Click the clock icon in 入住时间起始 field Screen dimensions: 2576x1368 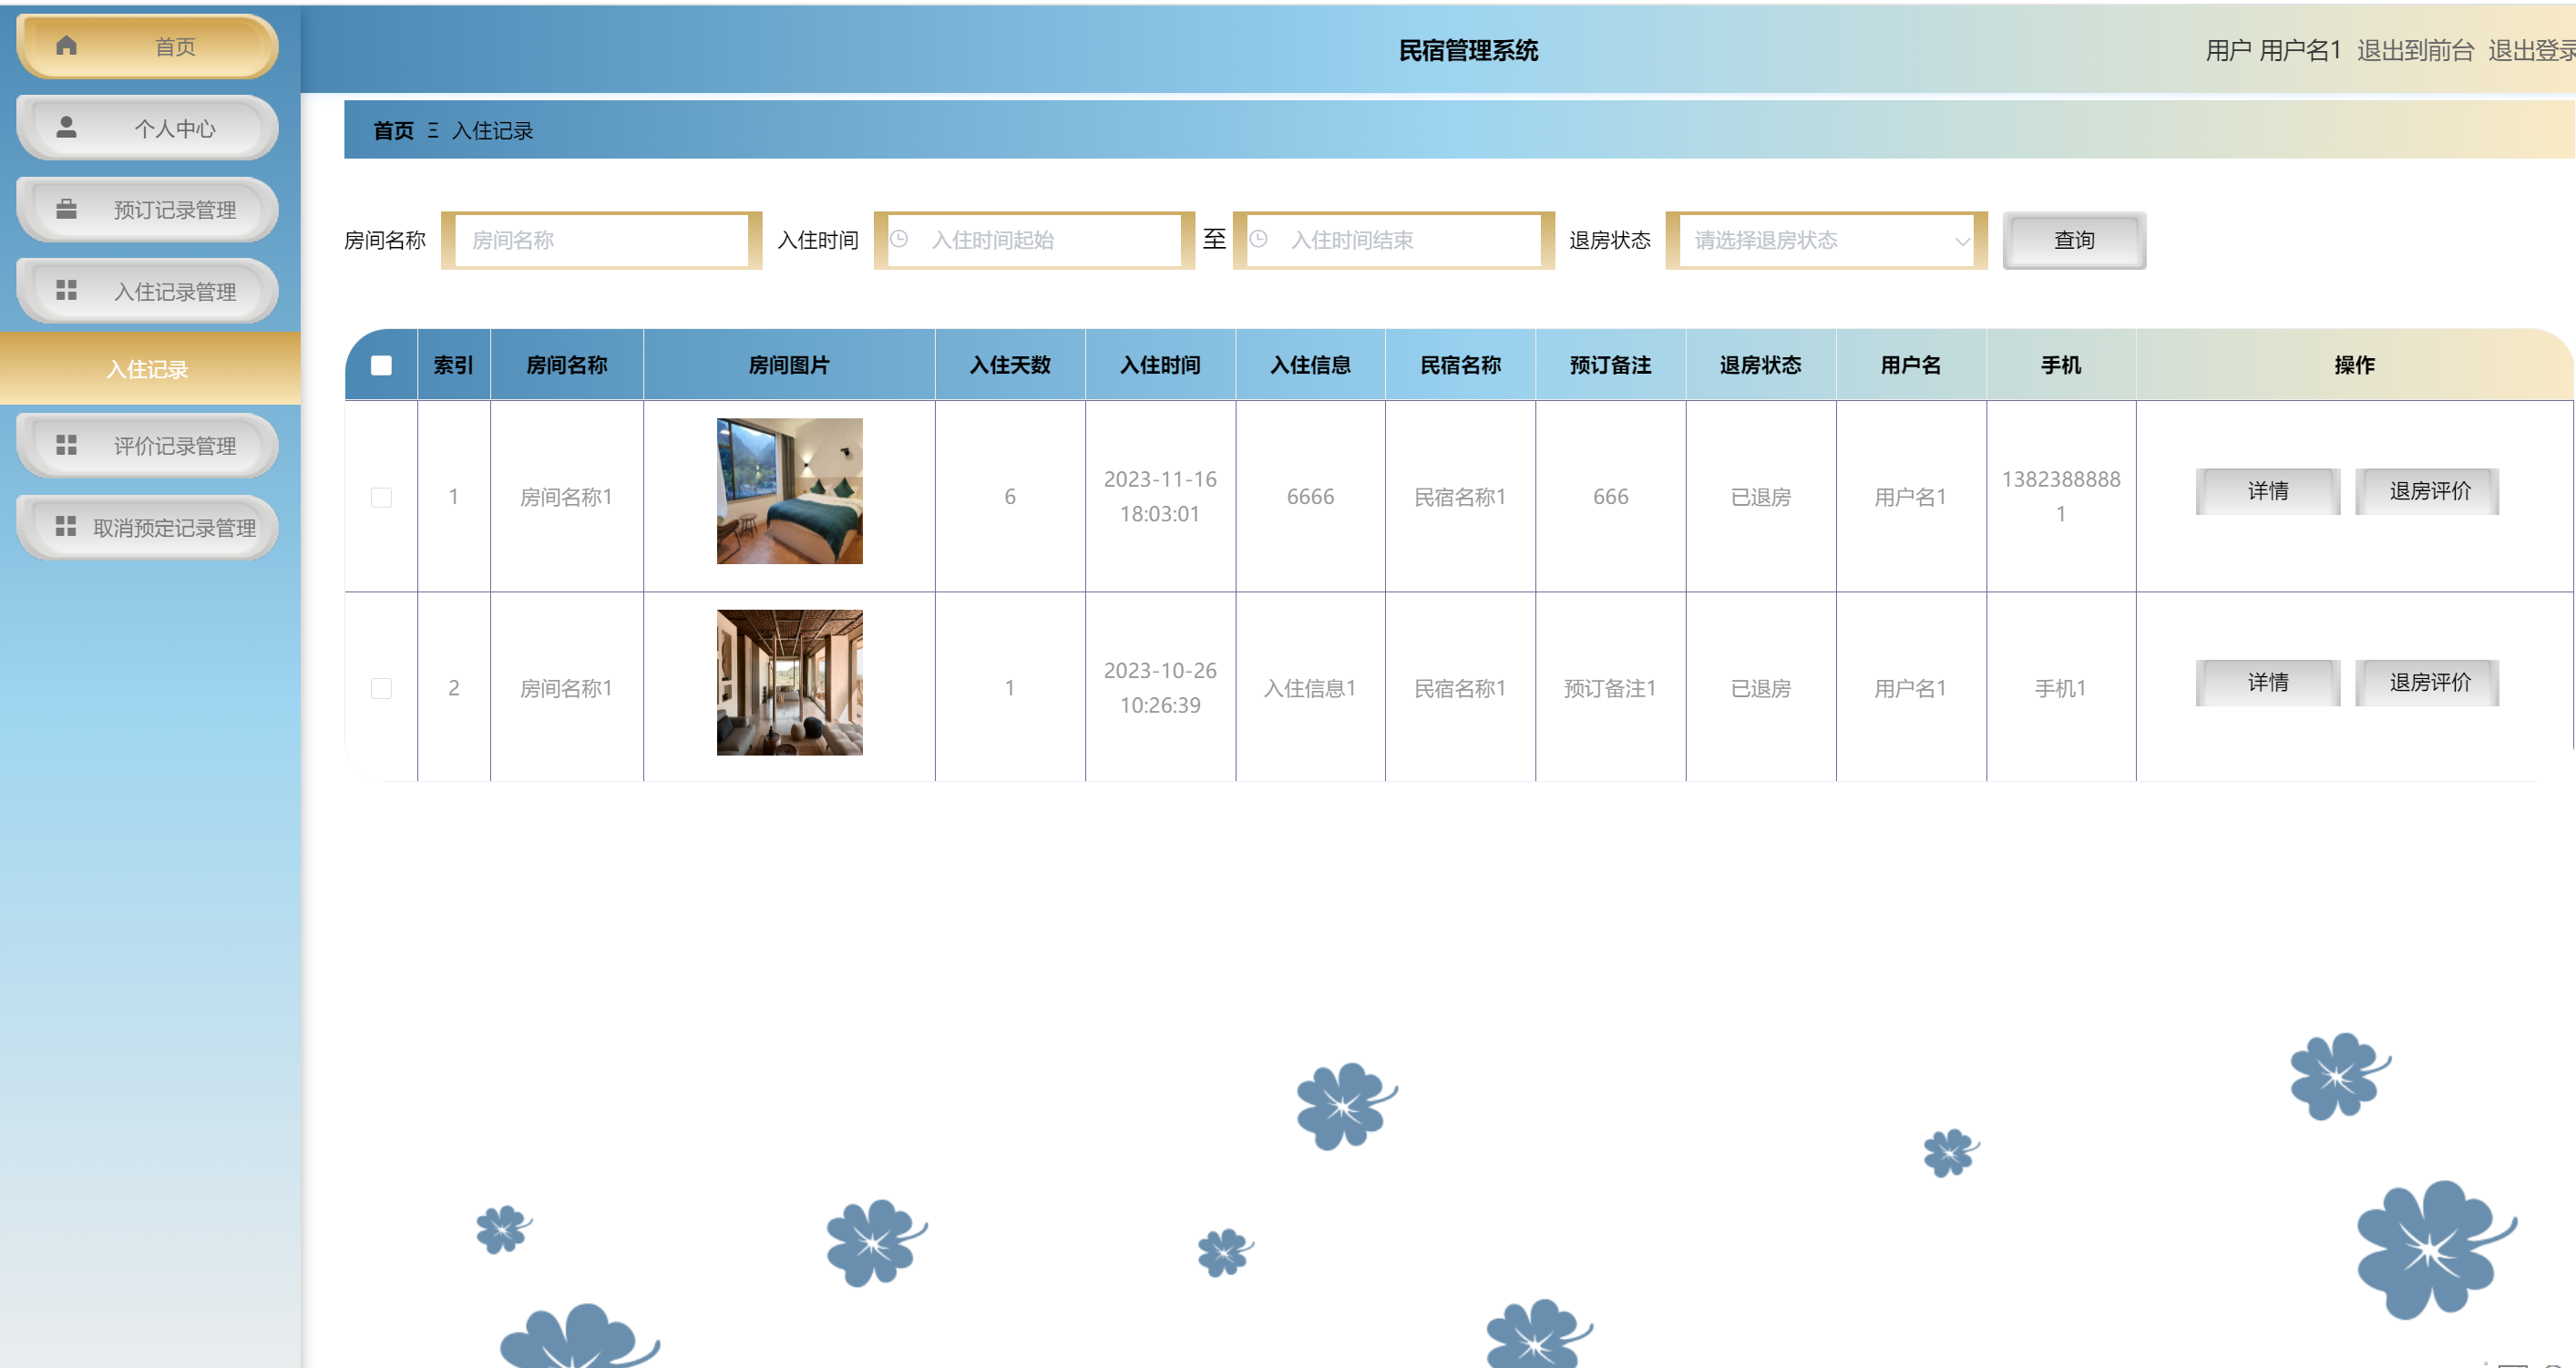[x=899, y=240]
